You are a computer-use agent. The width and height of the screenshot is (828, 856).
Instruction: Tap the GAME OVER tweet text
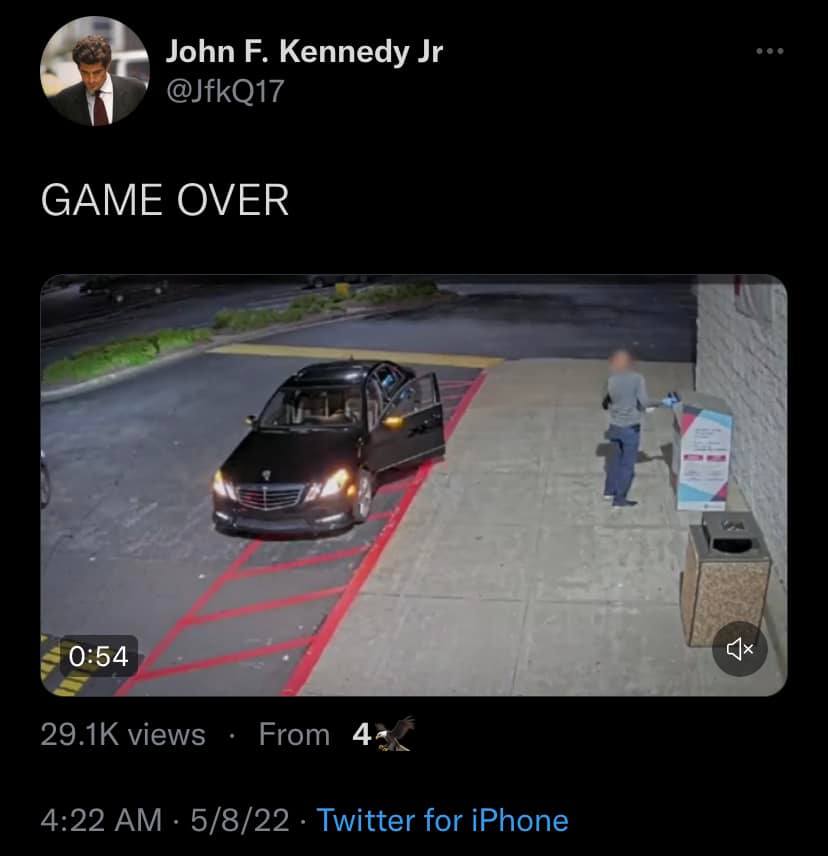164,200
